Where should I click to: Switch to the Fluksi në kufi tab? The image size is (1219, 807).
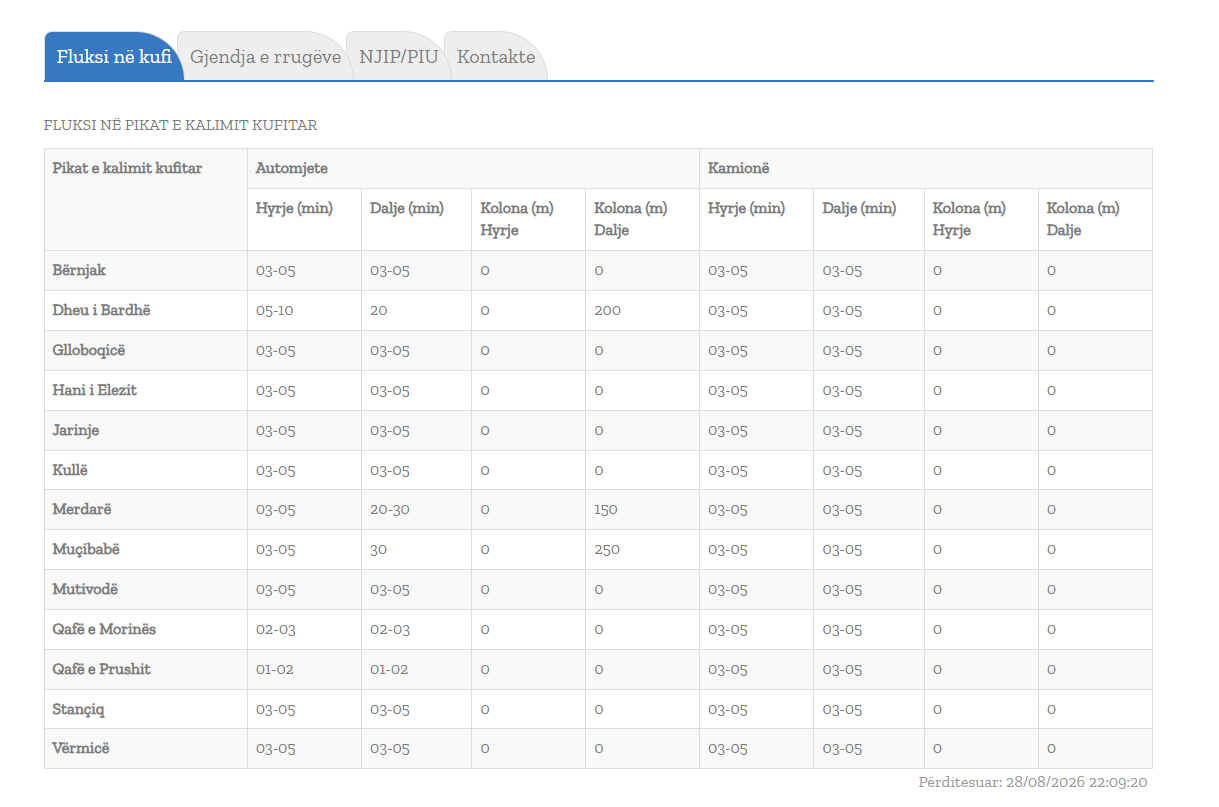(x=114, y=57)
